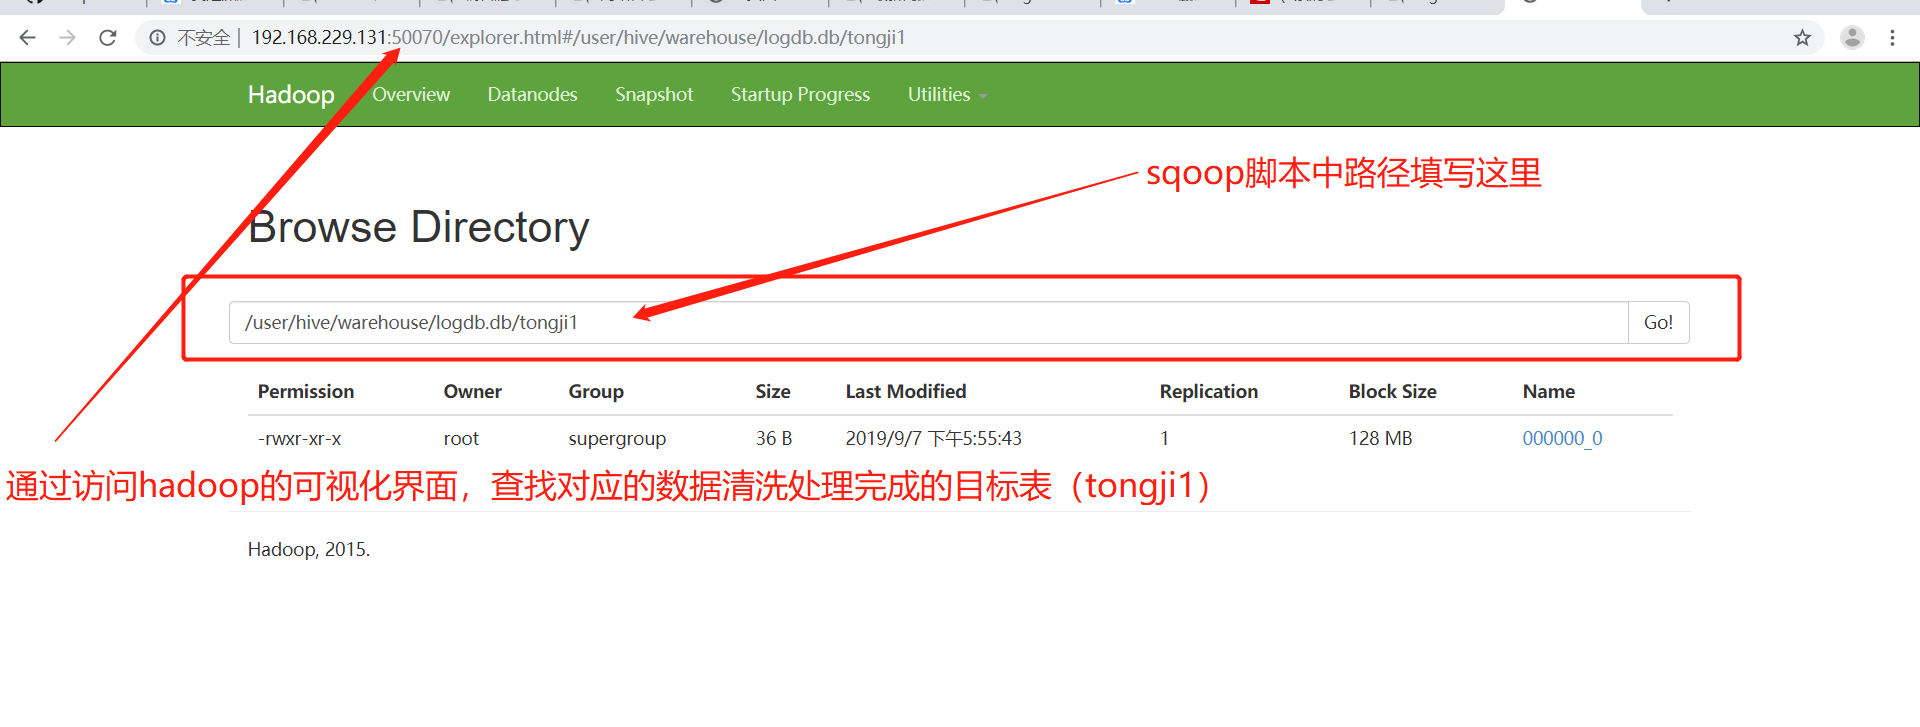
Task: Select the 36 B size cell
Action: tap(774, 438)
